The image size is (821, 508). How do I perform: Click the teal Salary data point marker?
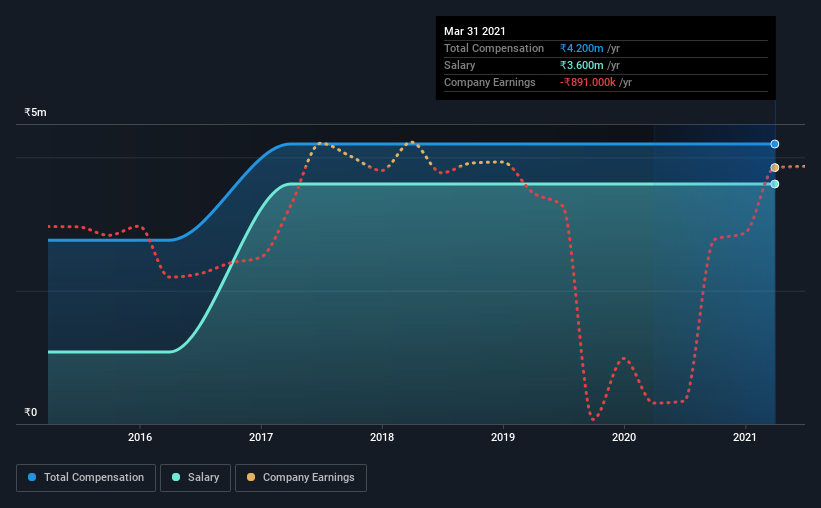click(774, 184)
